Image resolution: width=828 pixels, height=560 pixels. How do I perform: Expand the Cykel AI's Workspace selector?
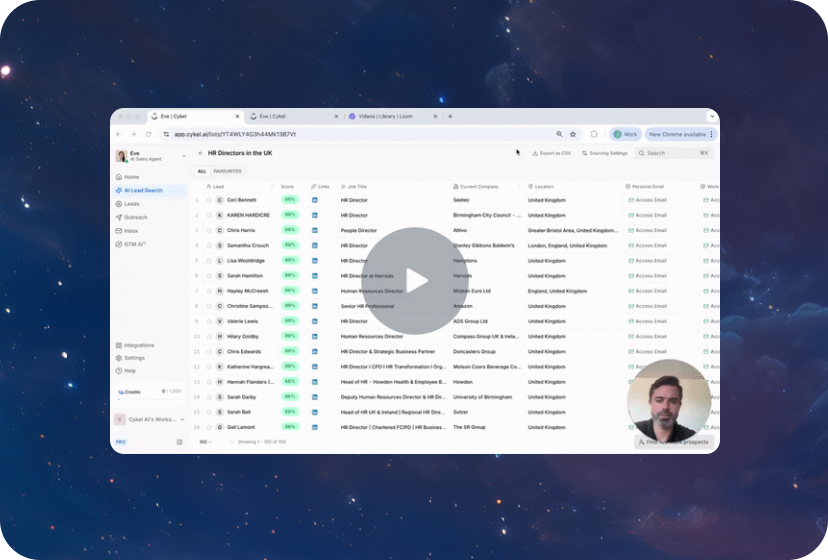pos(182,419)
